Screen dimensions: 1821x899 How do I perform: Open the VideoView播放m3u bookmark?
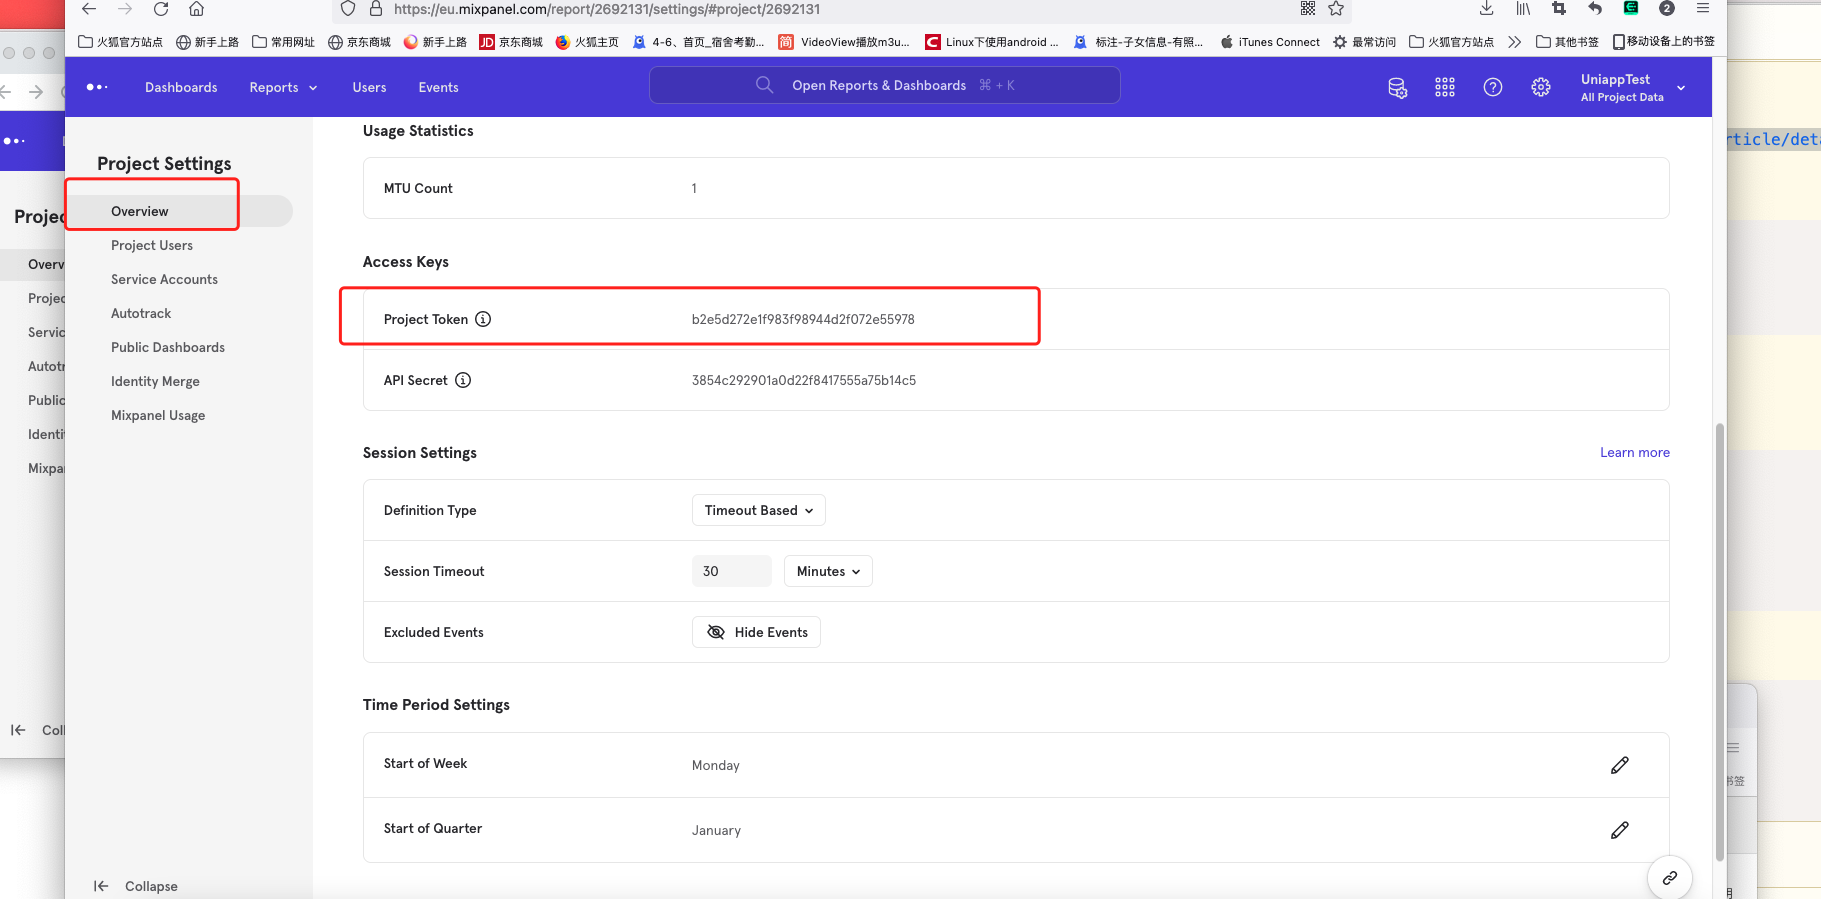(x=845, y=42)
